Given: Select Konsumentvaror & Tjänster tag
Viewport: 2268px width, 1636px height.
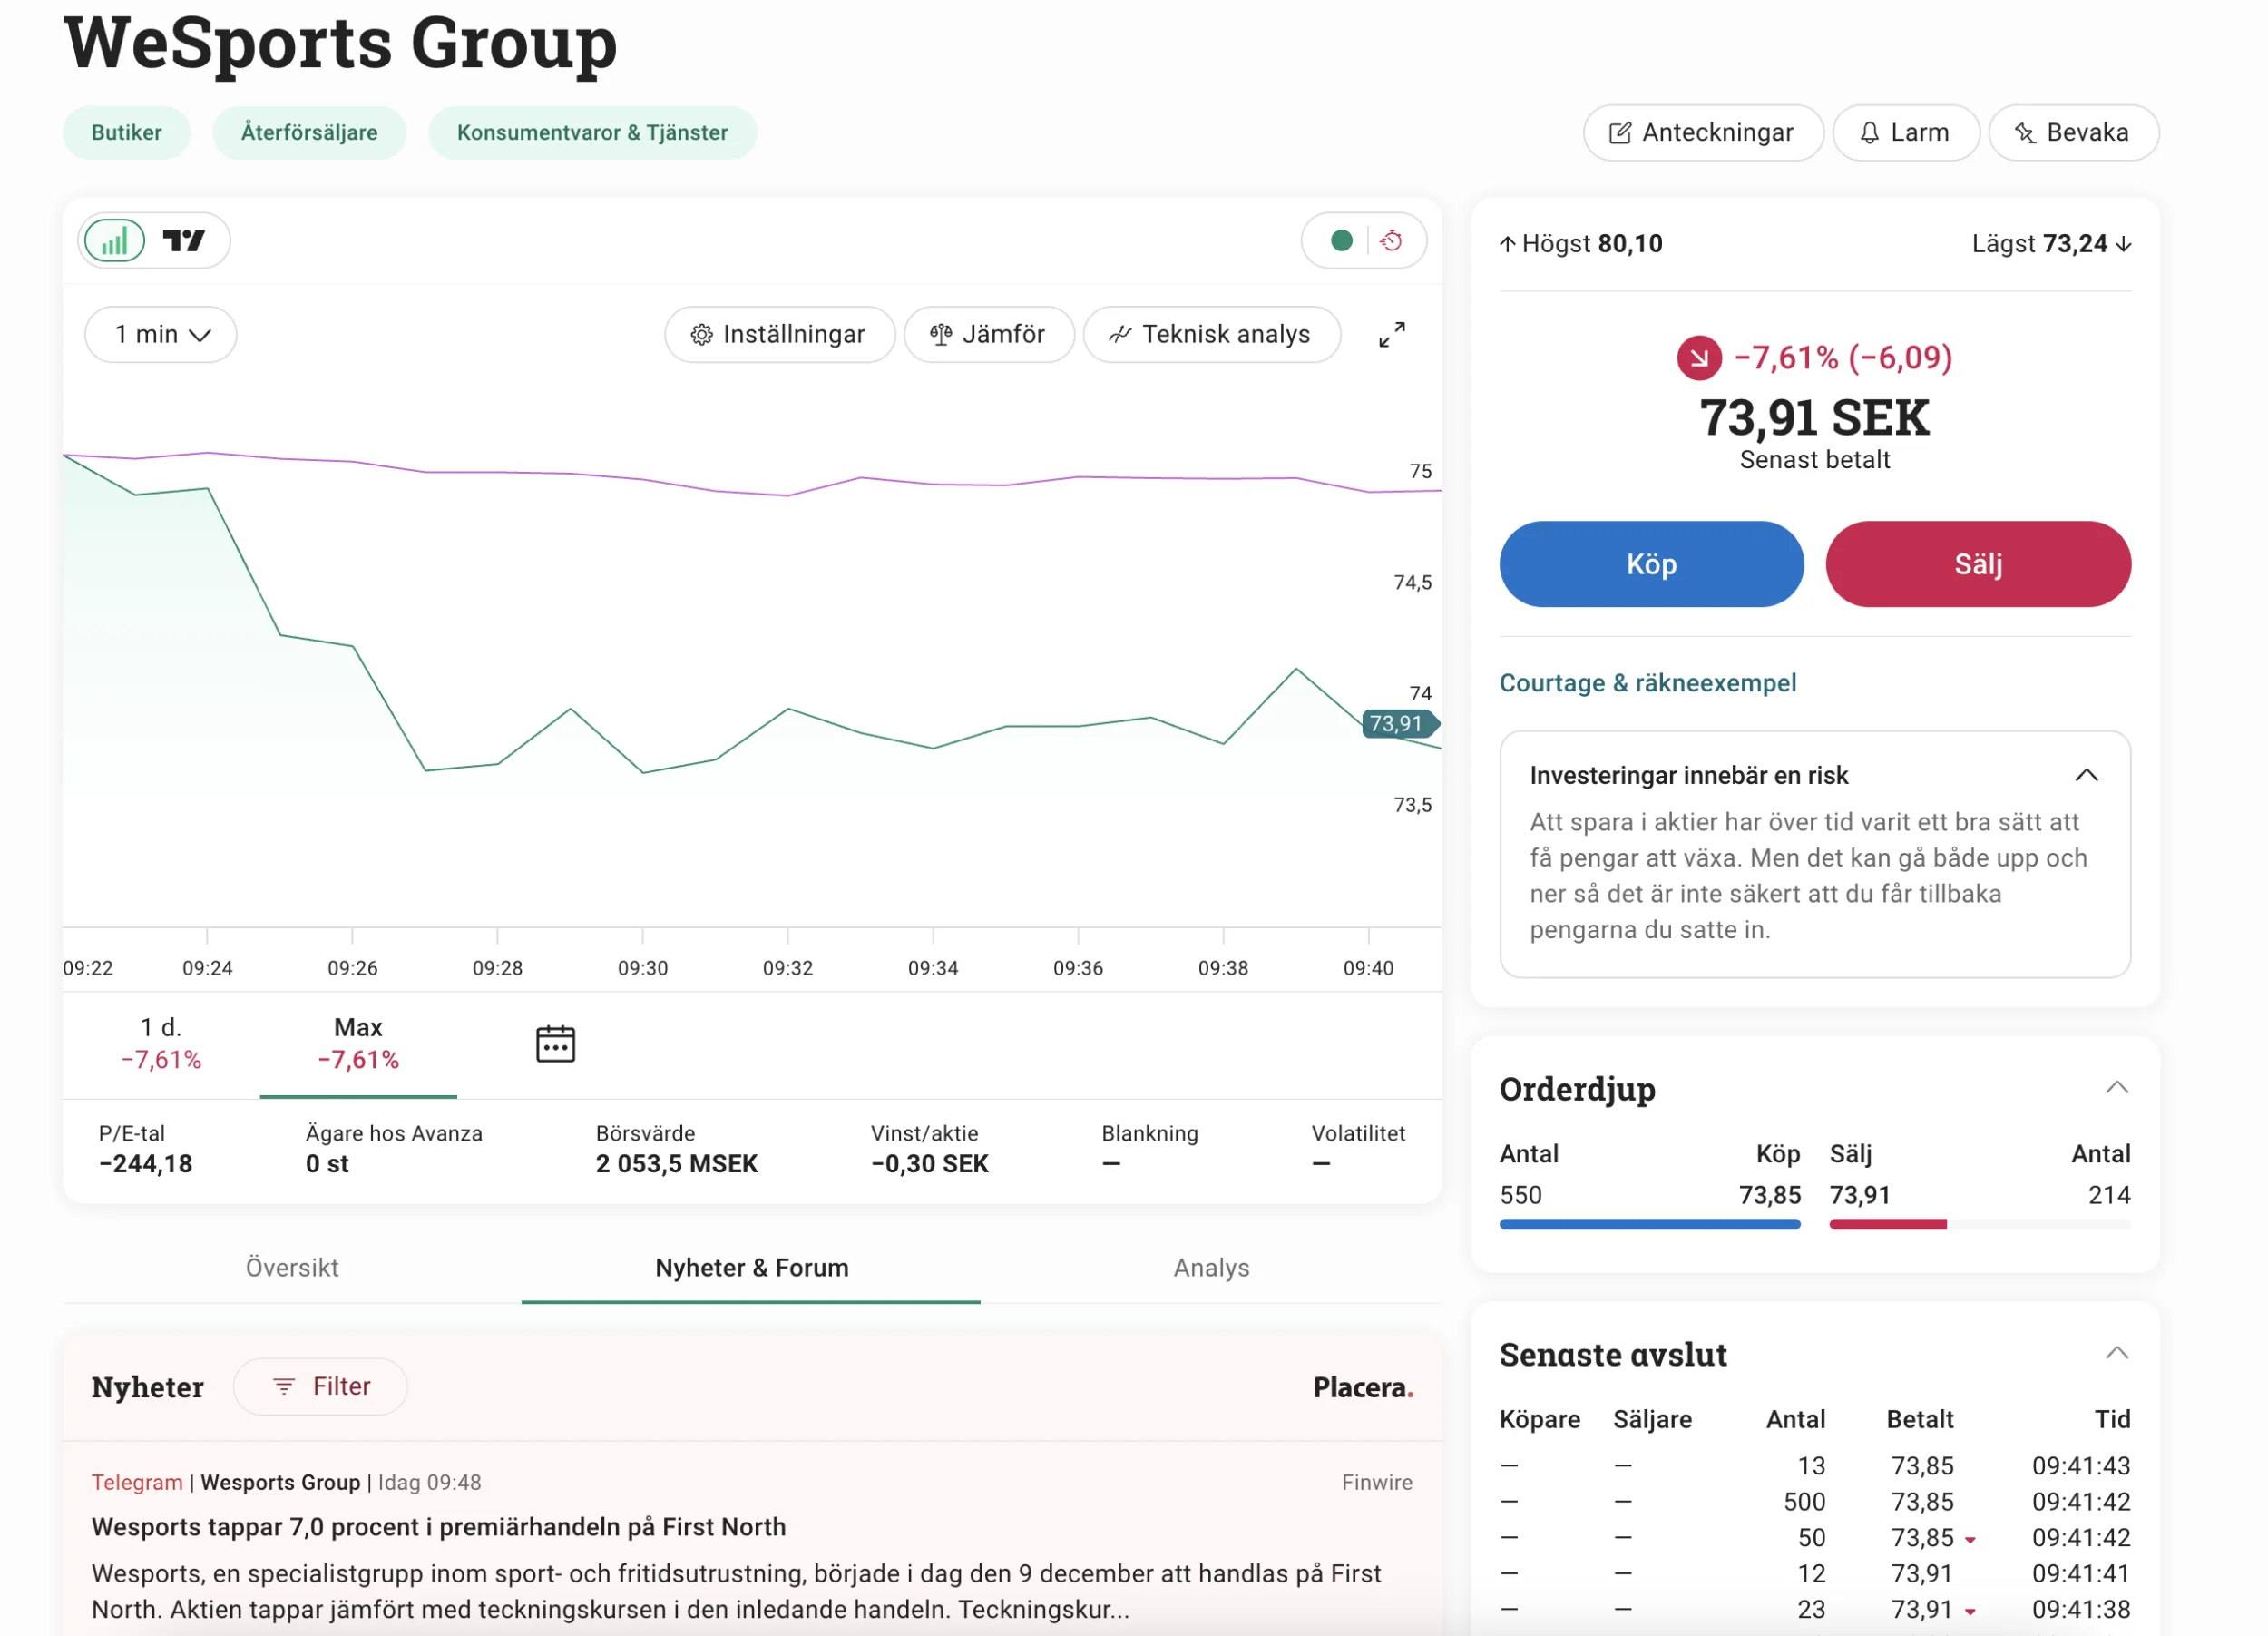Looking at the screenshot, I should pyautogui.click(x=593, y=133).
